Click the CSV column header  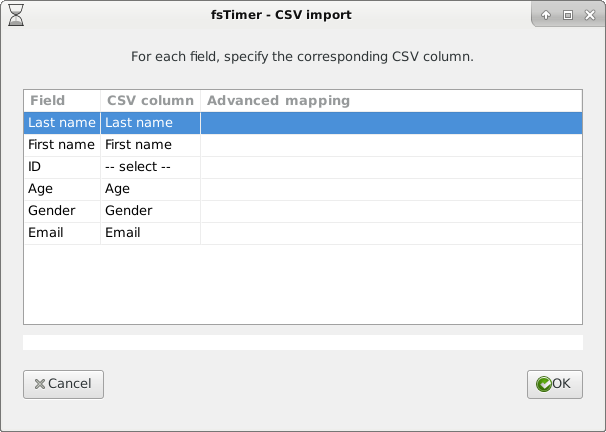150,101
